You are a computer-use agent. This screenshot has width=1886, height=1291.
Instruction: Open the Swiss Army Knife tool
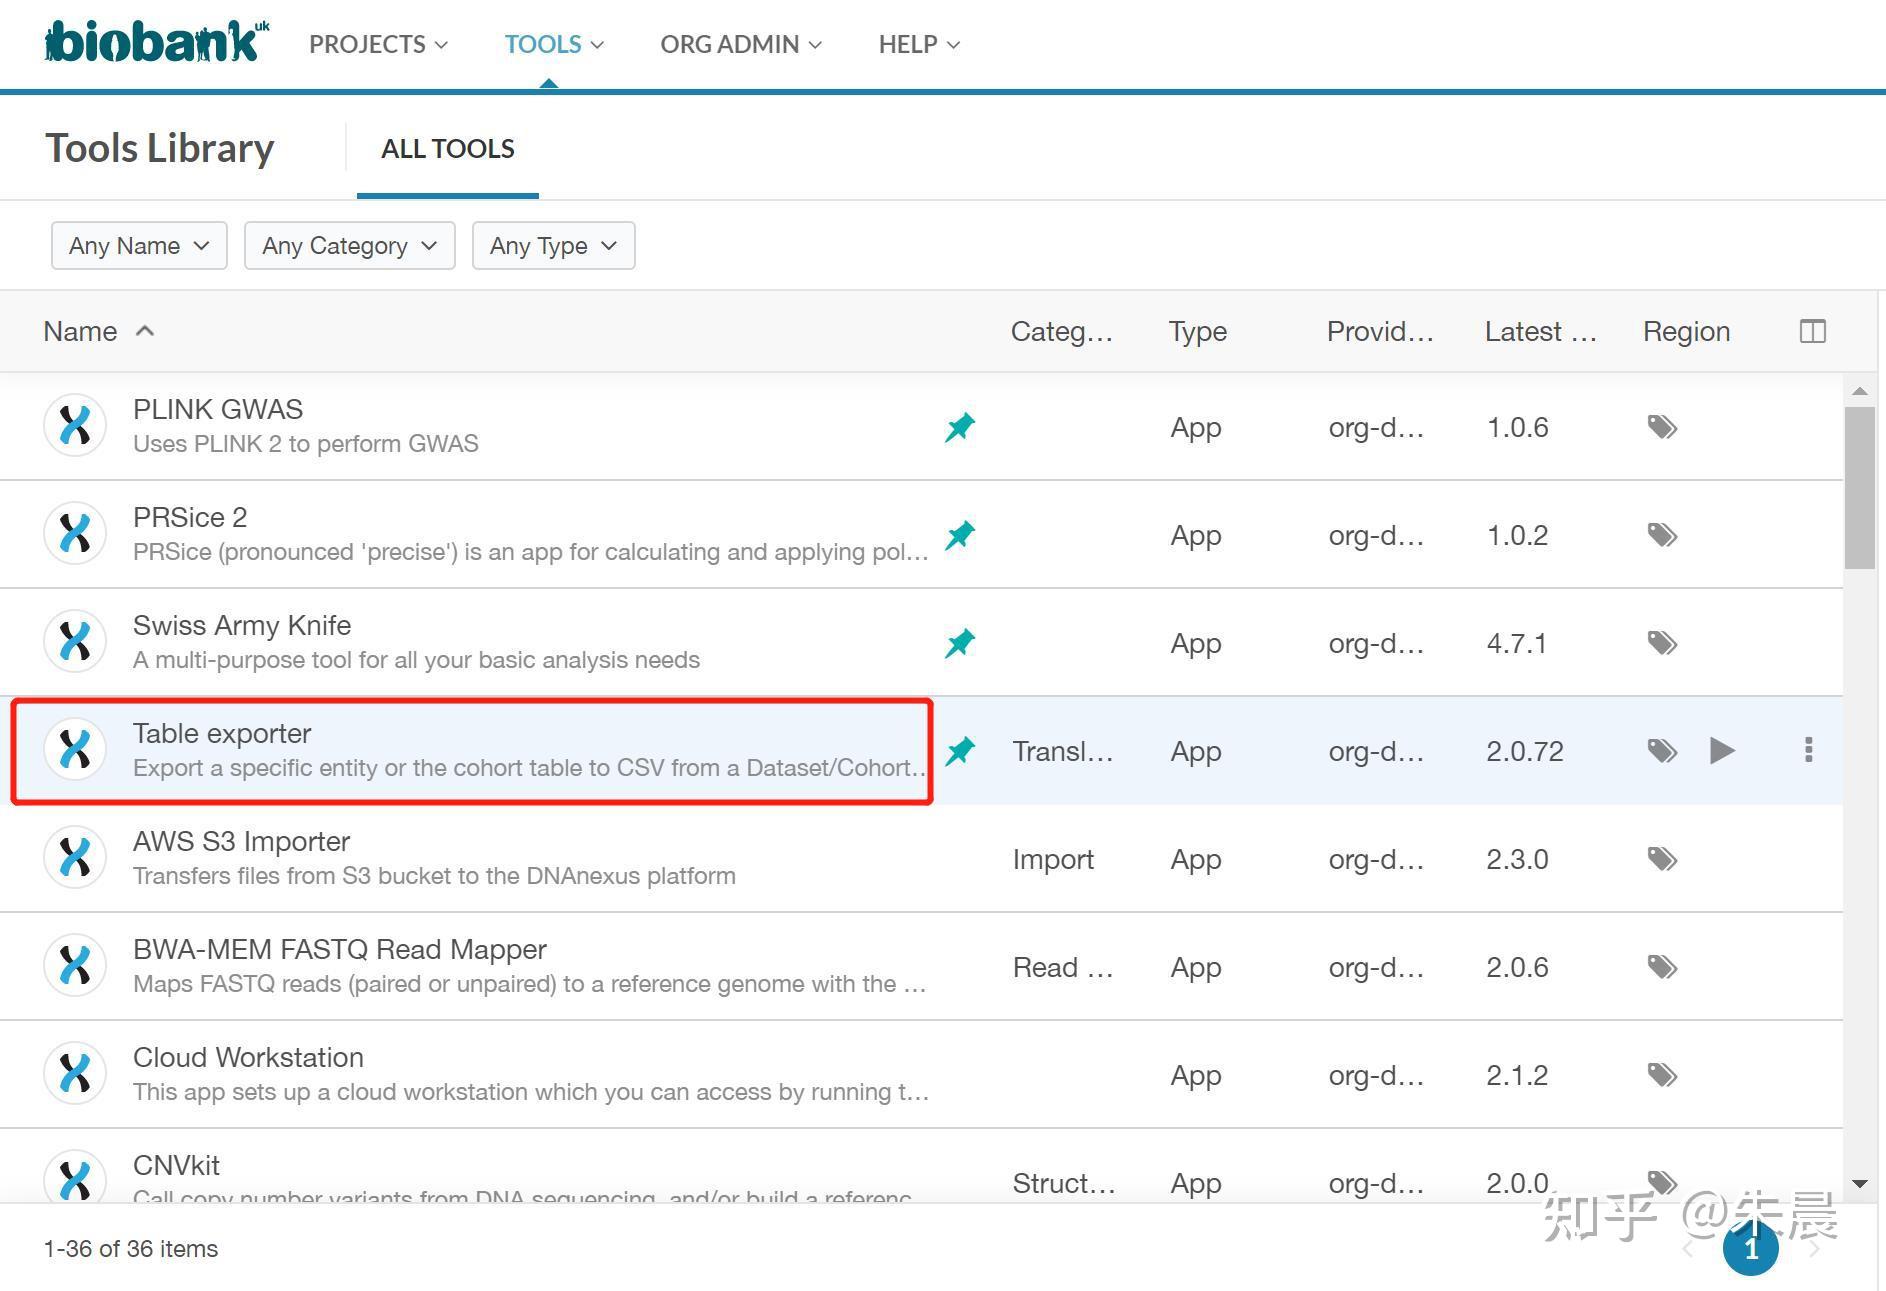[x=242, y=626]
